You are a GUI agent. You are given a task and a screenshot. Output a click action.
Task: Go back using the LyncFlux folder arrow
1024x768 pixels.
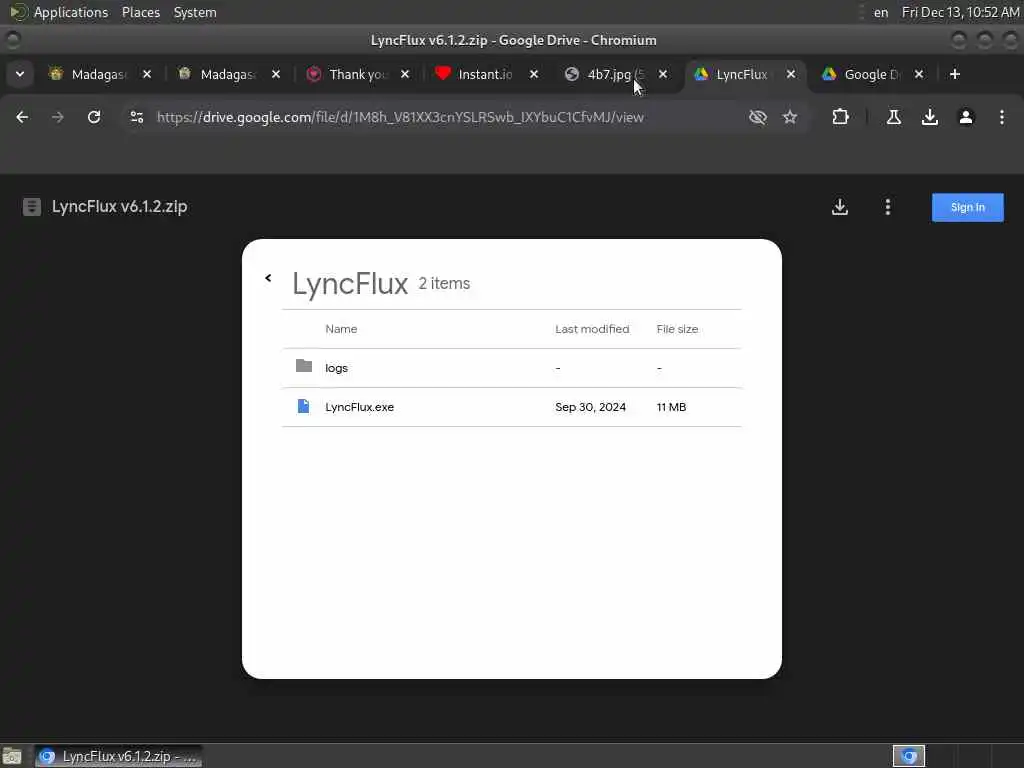(268, 278)
